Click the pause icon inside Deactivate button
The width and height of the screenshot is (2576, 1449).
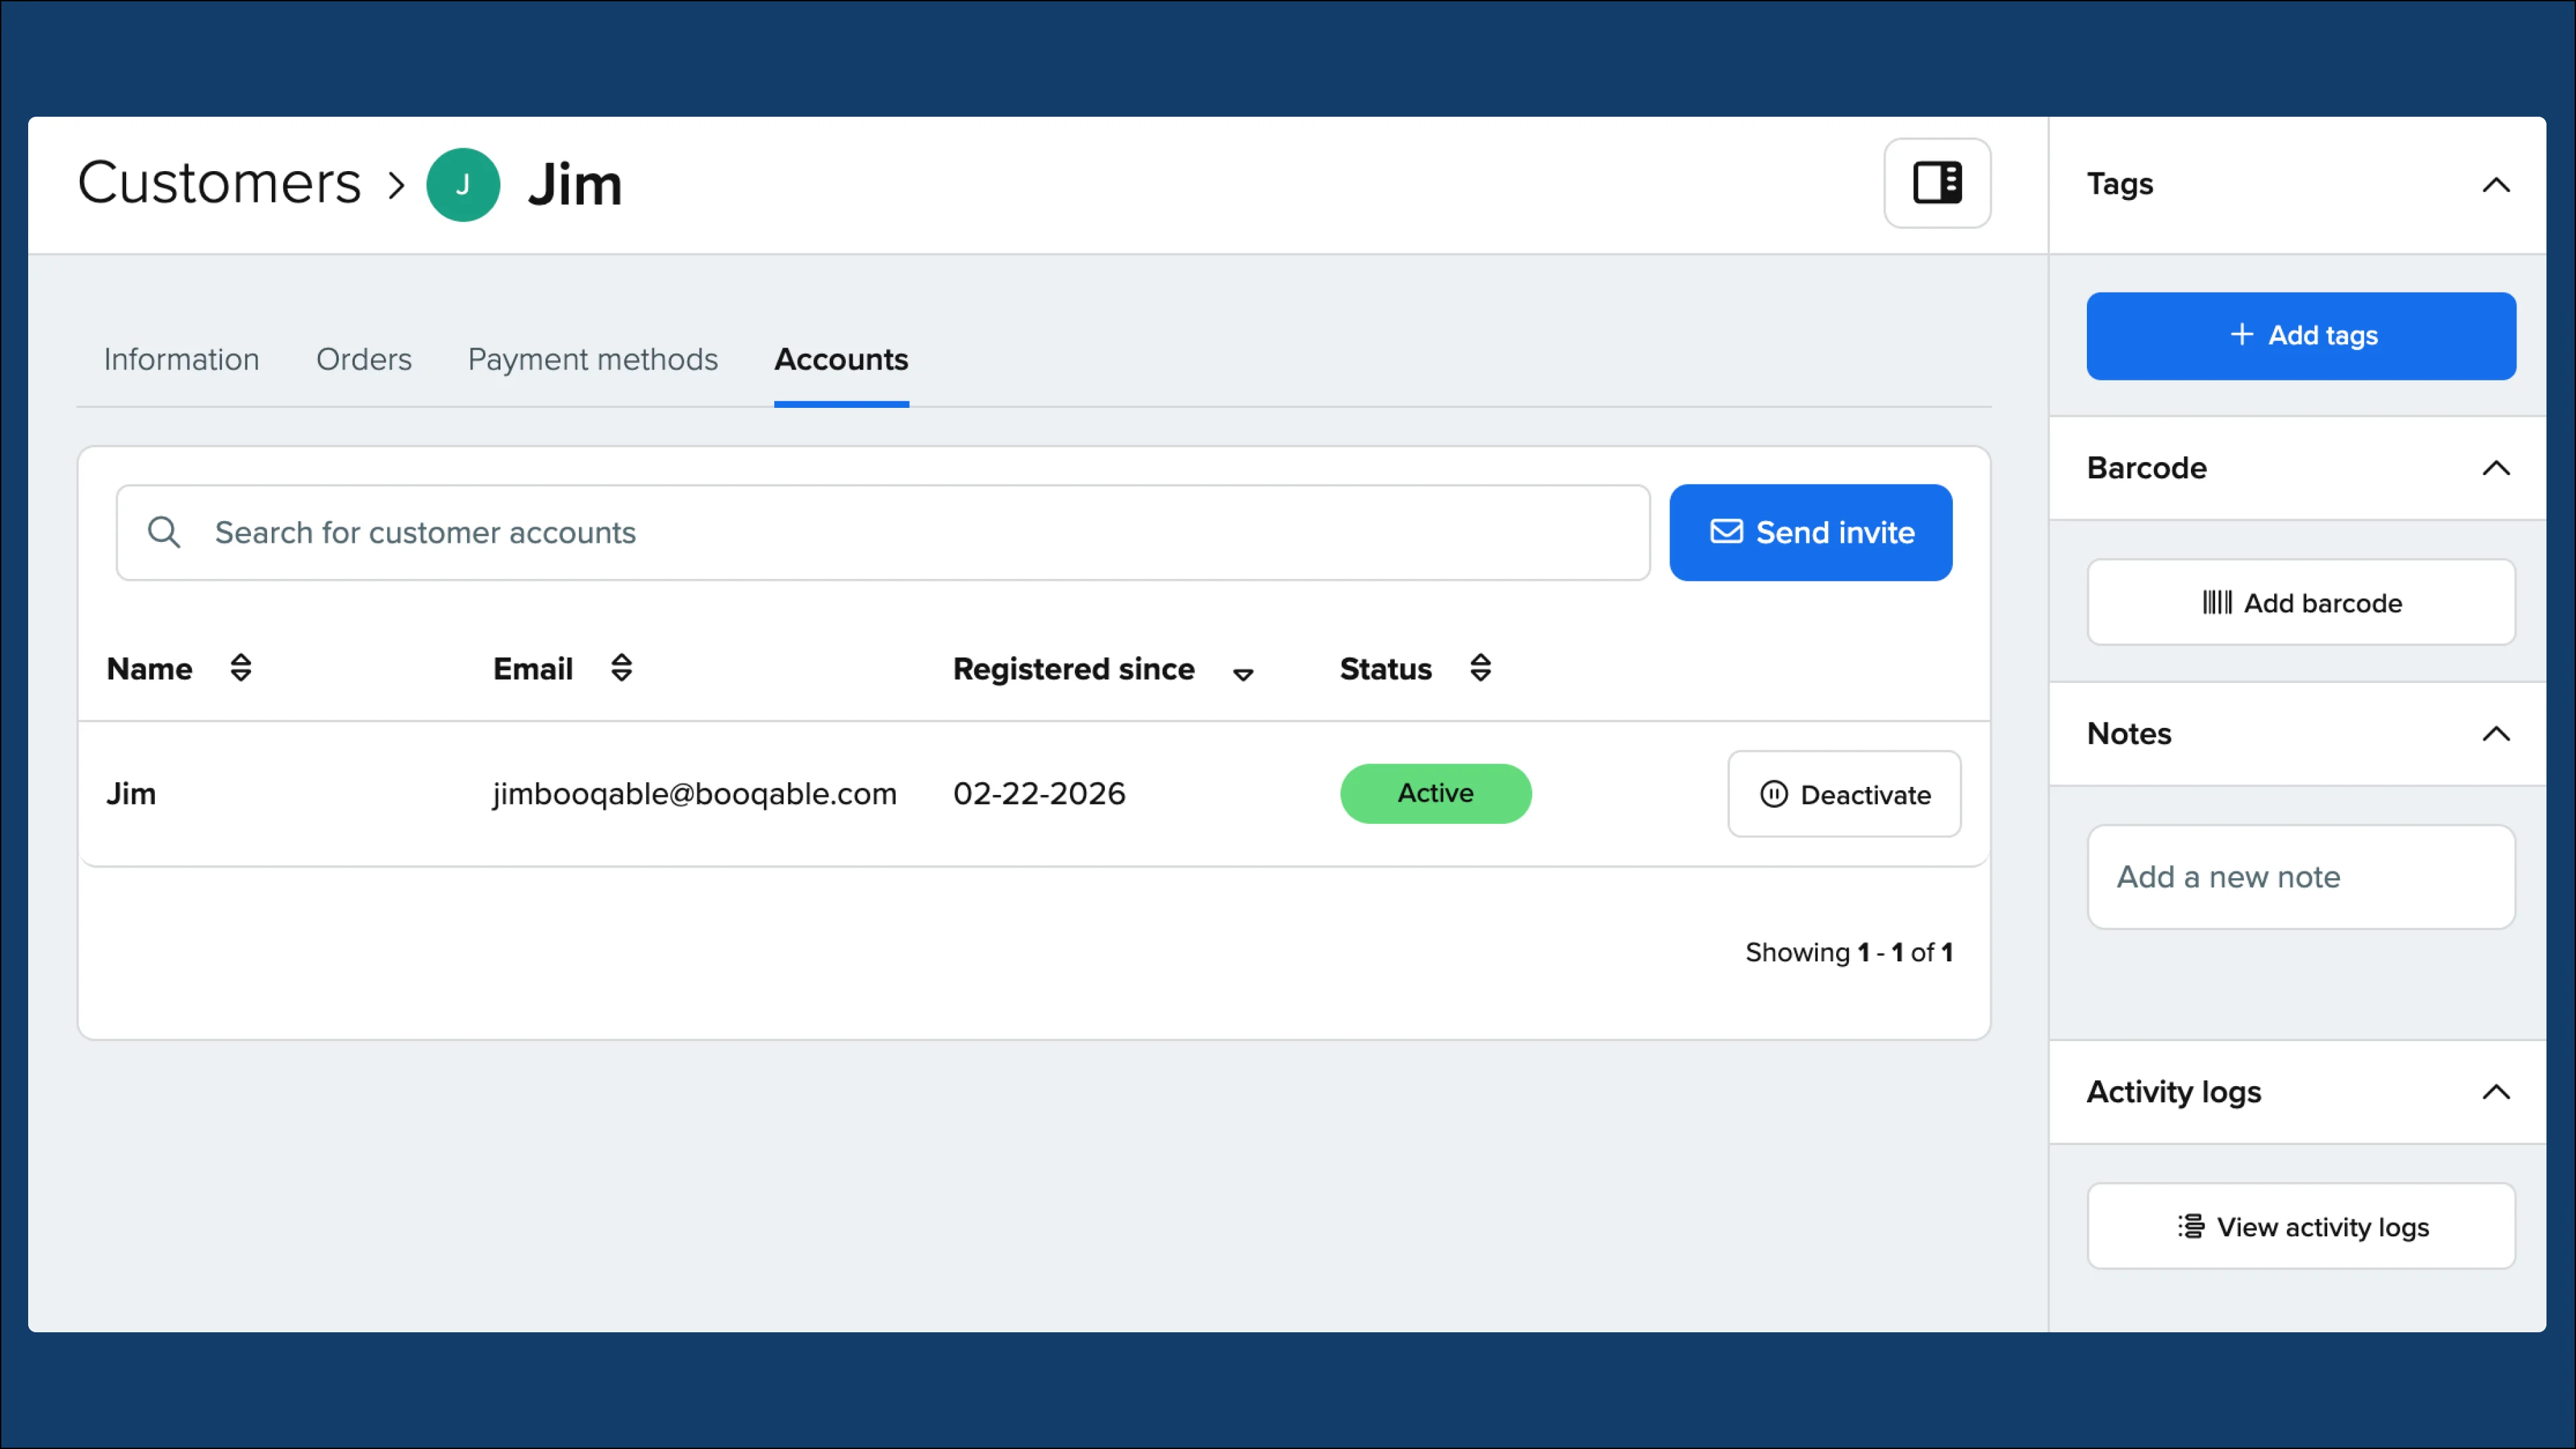tap(1774, 794)
